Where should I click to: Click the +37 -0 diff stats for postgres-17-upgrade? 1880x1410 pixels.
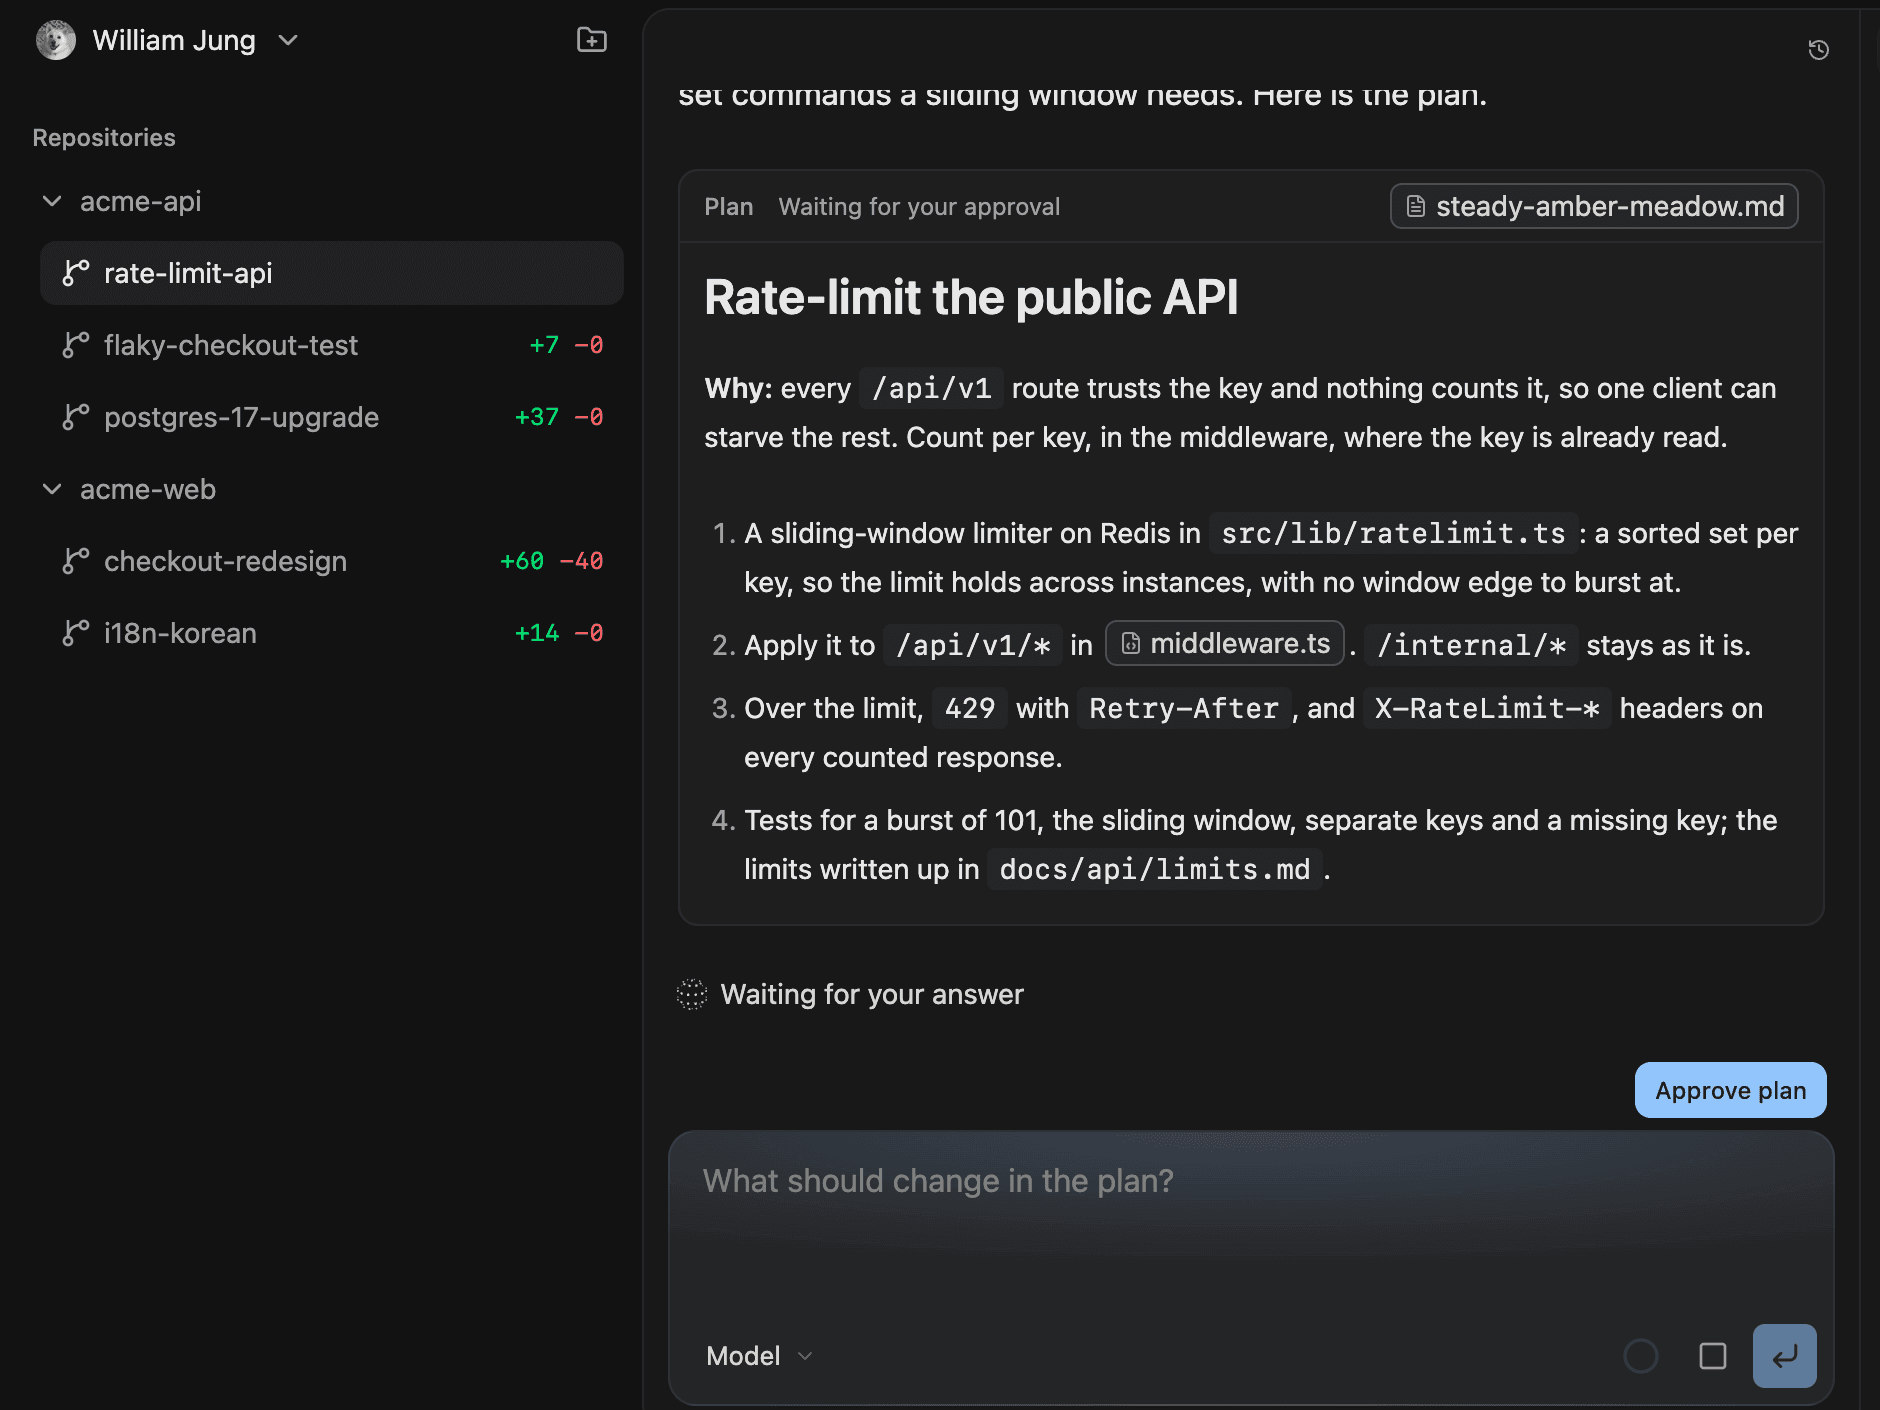point(558,417)
